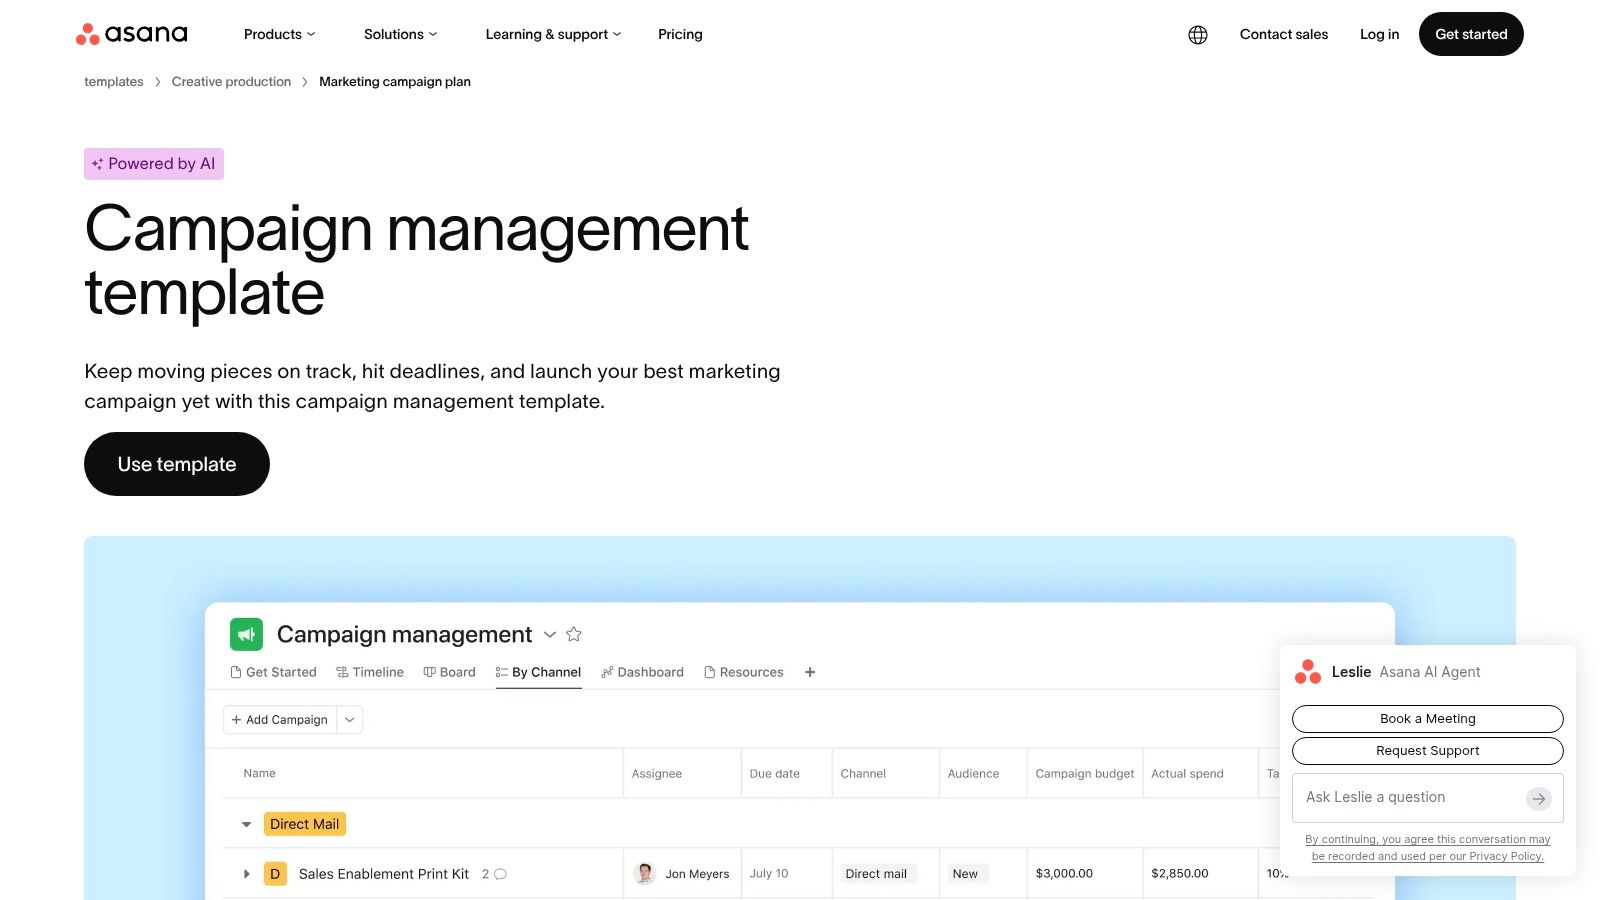The image size is (1600, 900).
Task: Click the Powered by AI badge
Action: tap(154, 164)
